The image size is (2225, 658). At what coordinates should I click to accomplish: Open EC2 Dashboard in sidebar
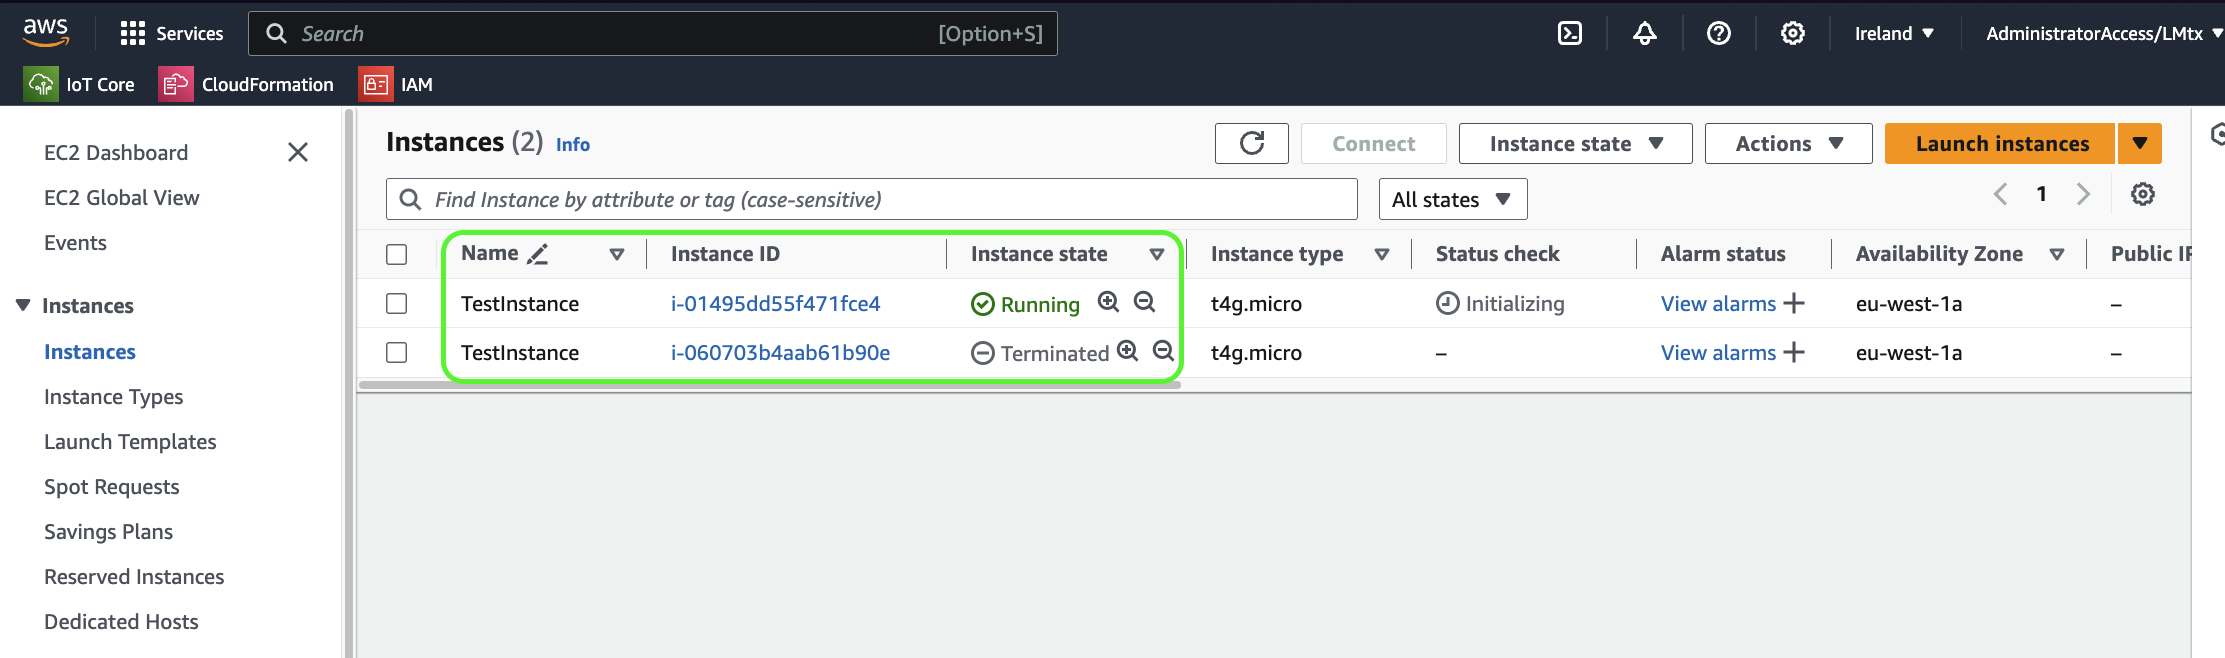tap(116, 152)
